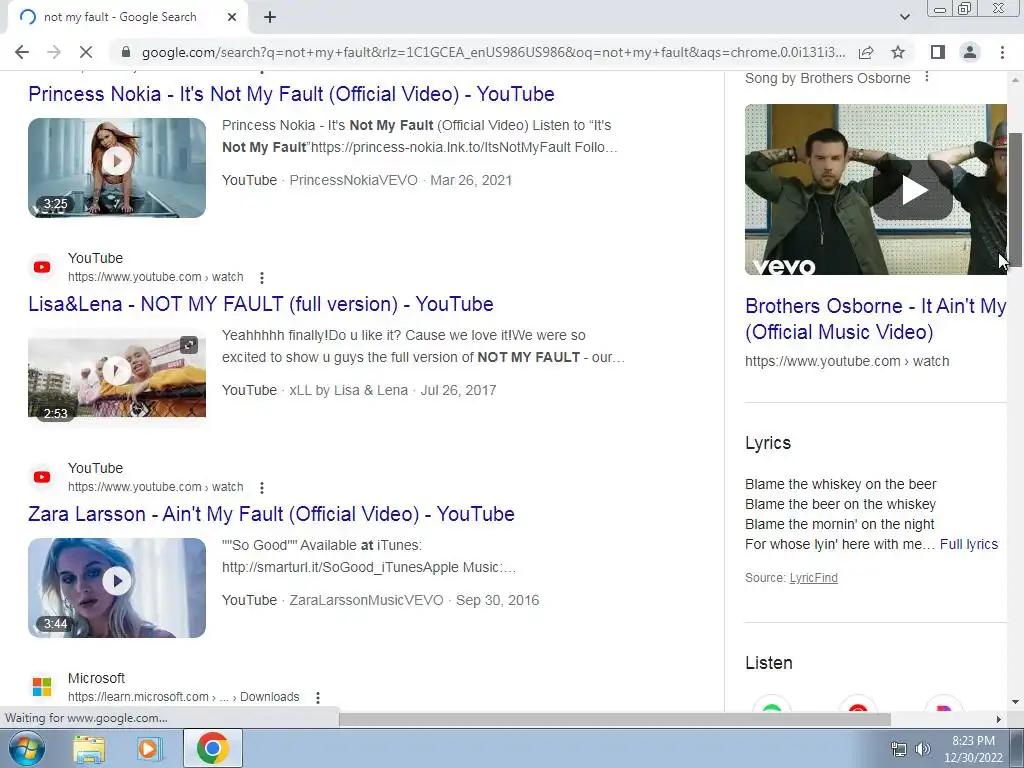Click the horizontal scrollbar right arrow

(999, 719)
